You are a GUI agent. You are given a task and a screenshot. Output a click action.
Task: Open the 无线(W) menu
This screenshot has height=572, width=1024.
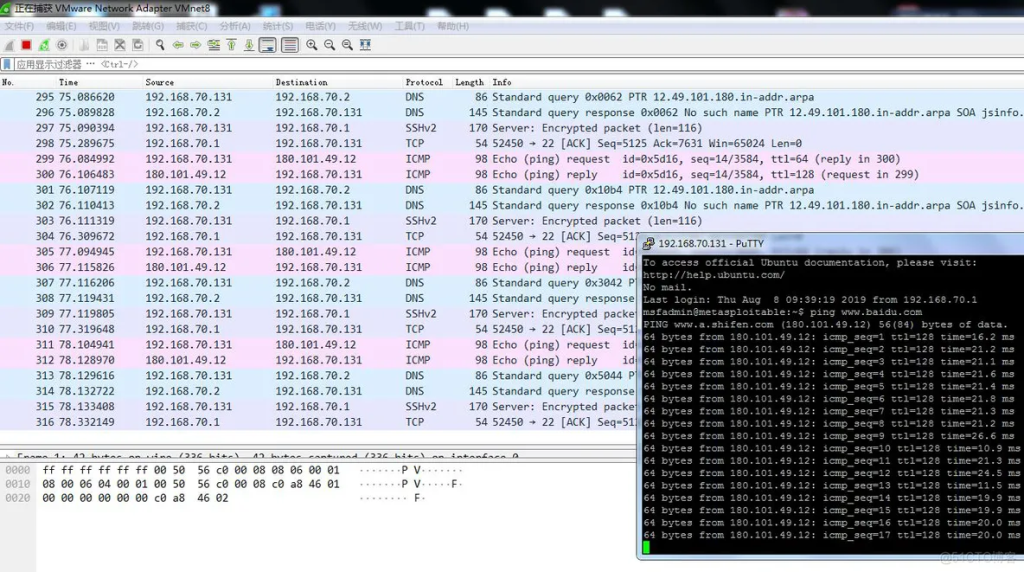(x=364, y=26)
